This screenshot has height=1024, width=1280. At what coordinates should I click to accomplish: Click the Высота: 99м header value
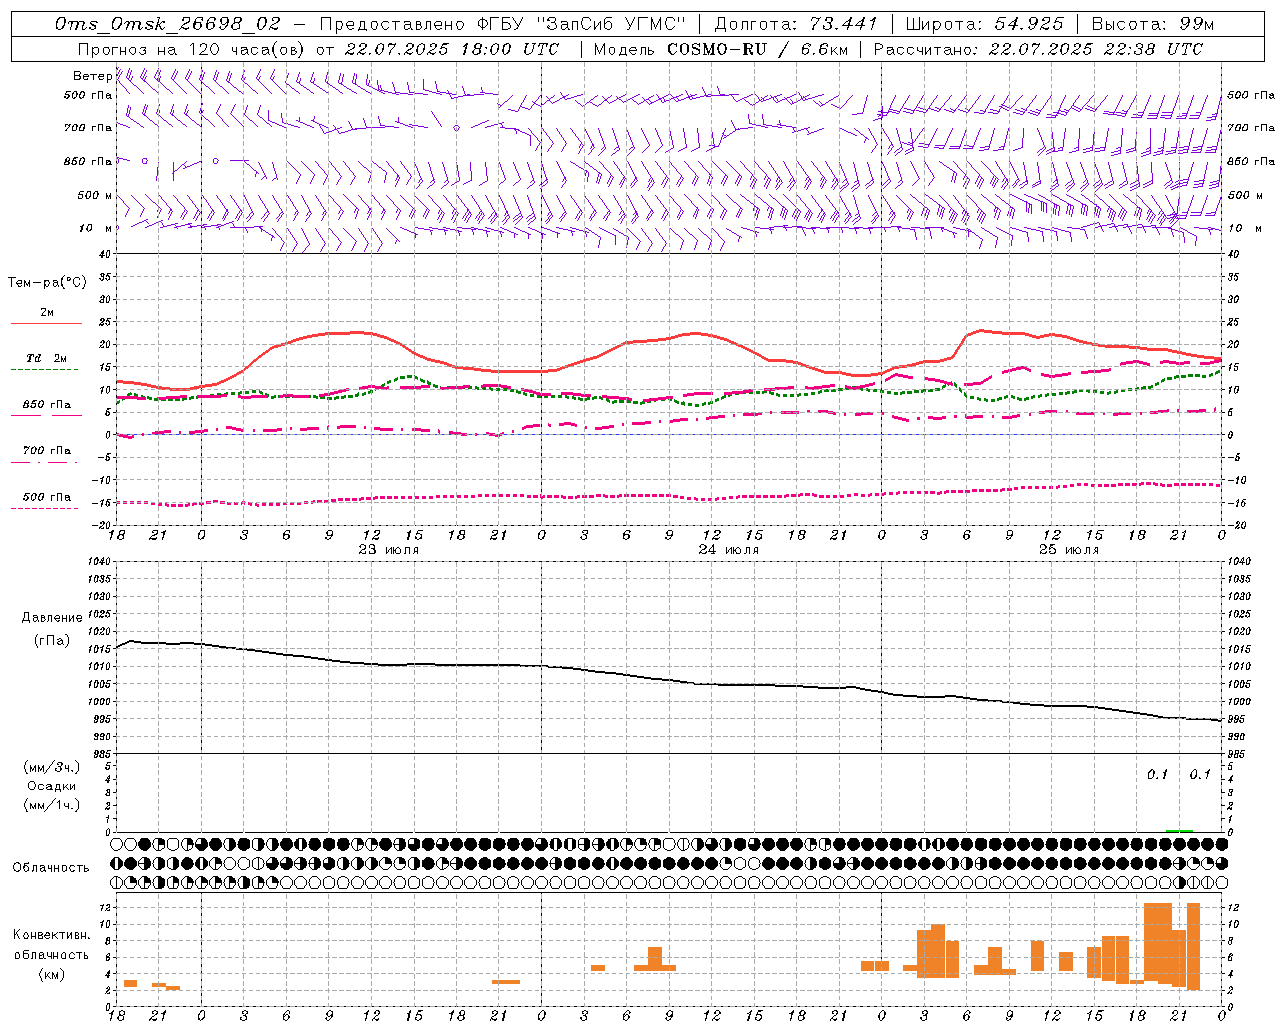1153,23
